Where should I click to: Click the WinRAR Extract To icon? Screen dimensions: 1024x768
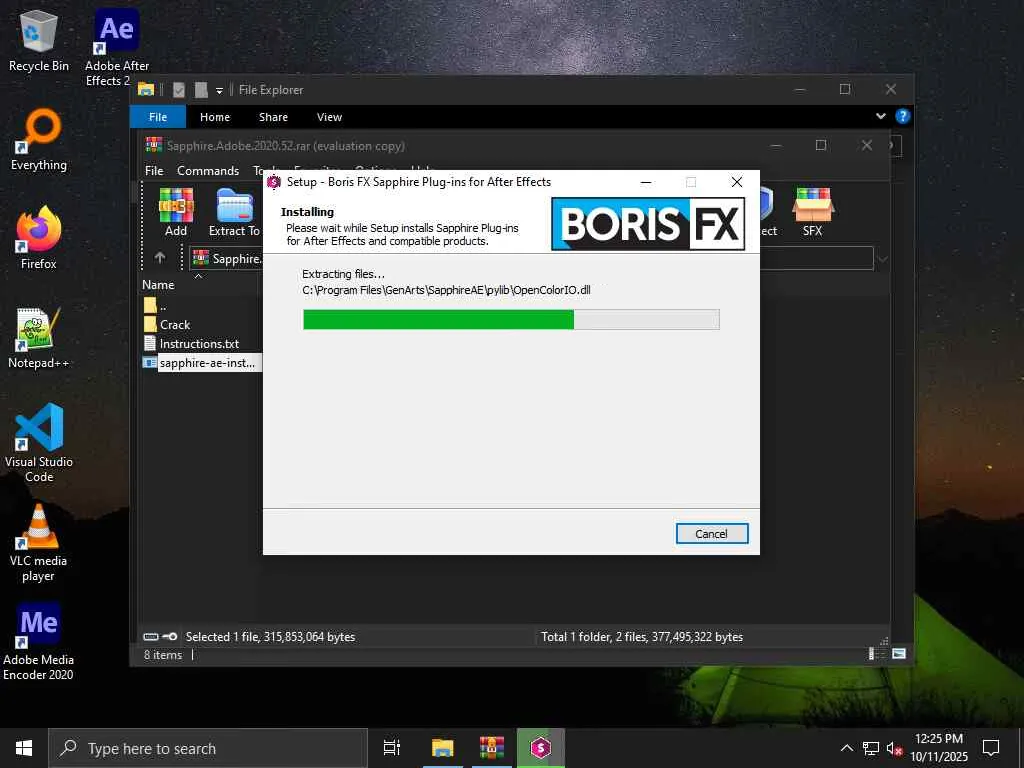pyautogui.click(x=234, y=212)
